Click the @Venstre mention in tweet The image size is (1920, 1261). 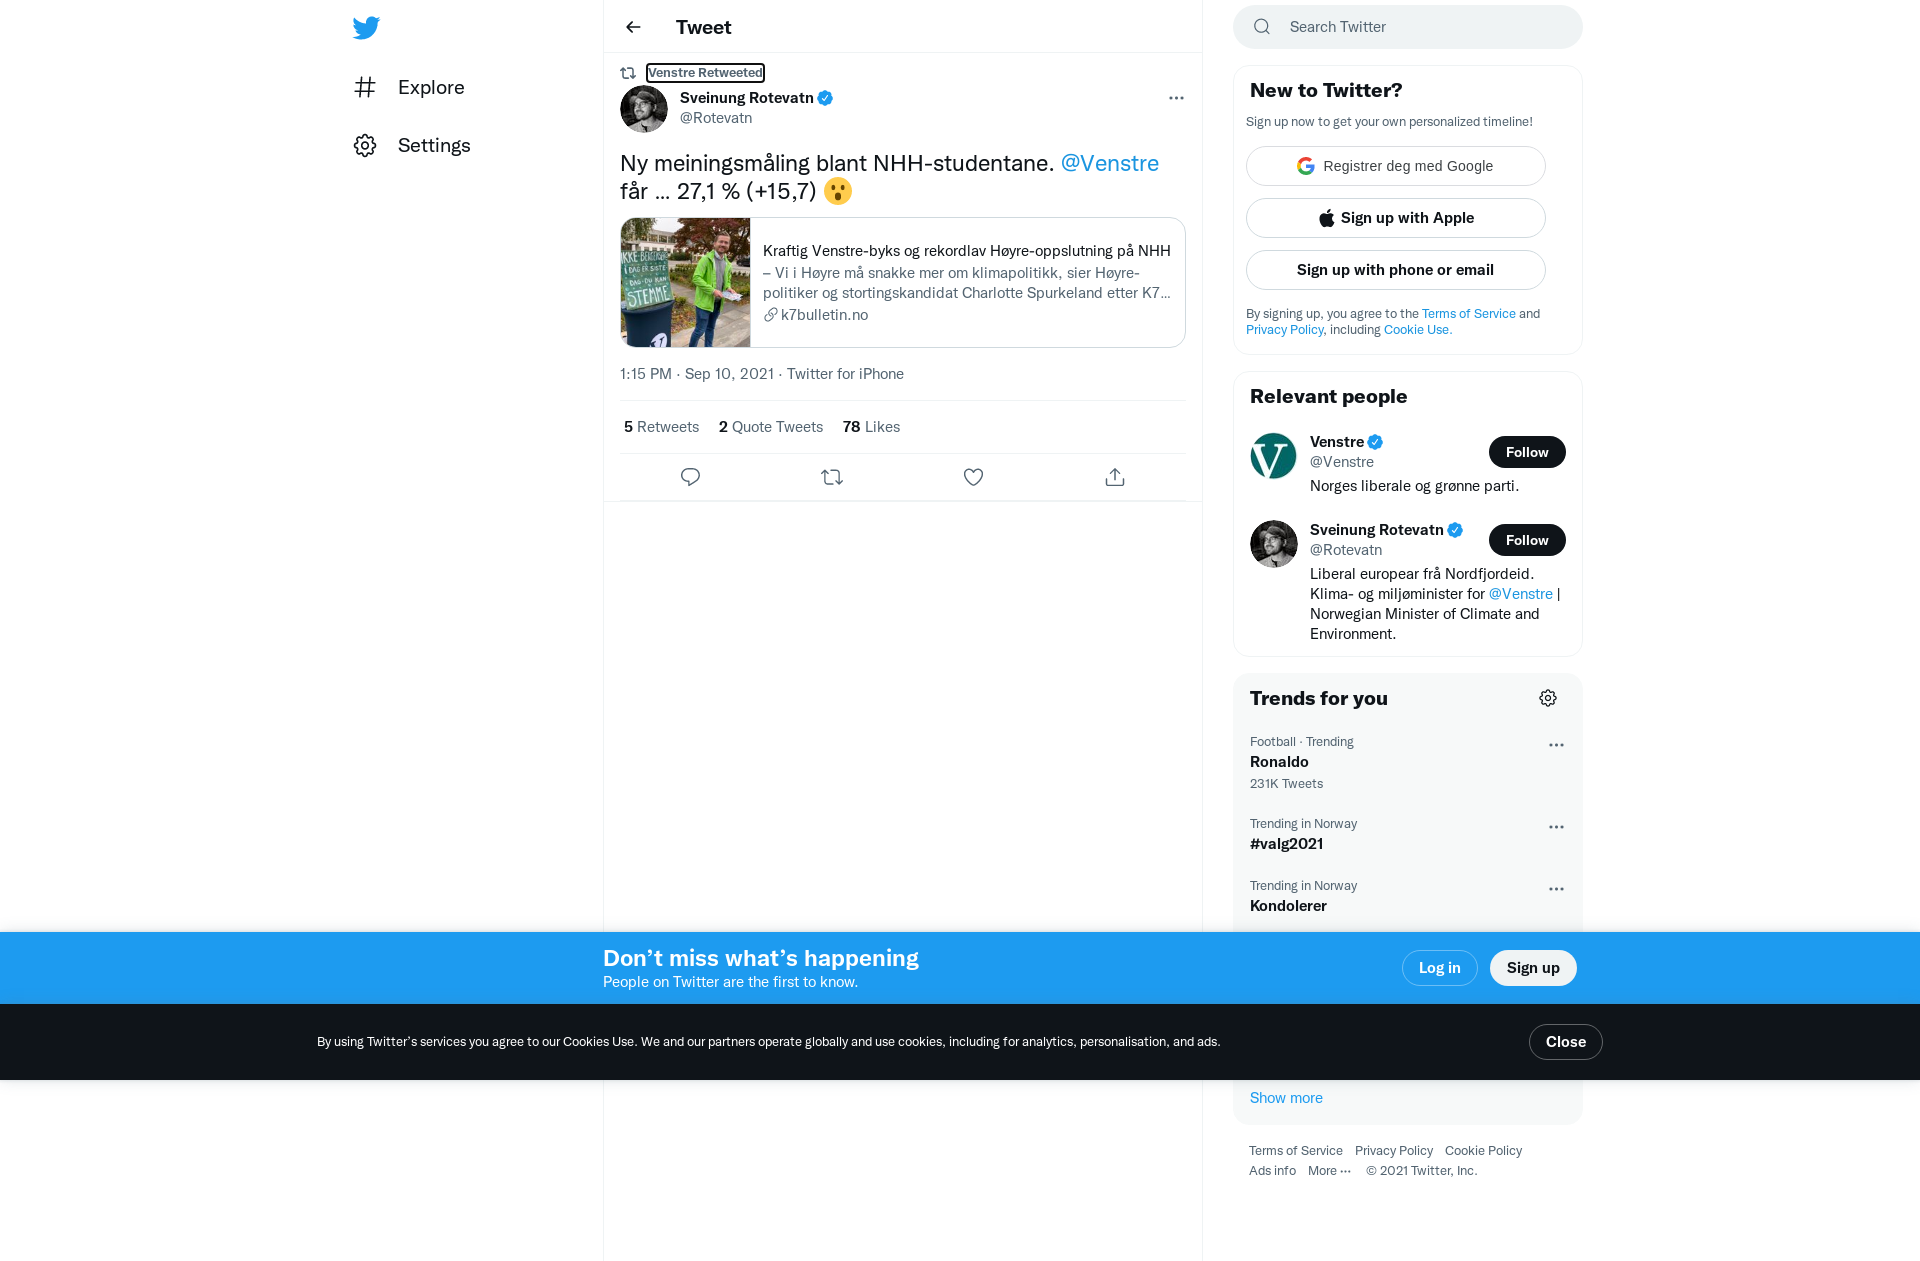point(1109,163)
